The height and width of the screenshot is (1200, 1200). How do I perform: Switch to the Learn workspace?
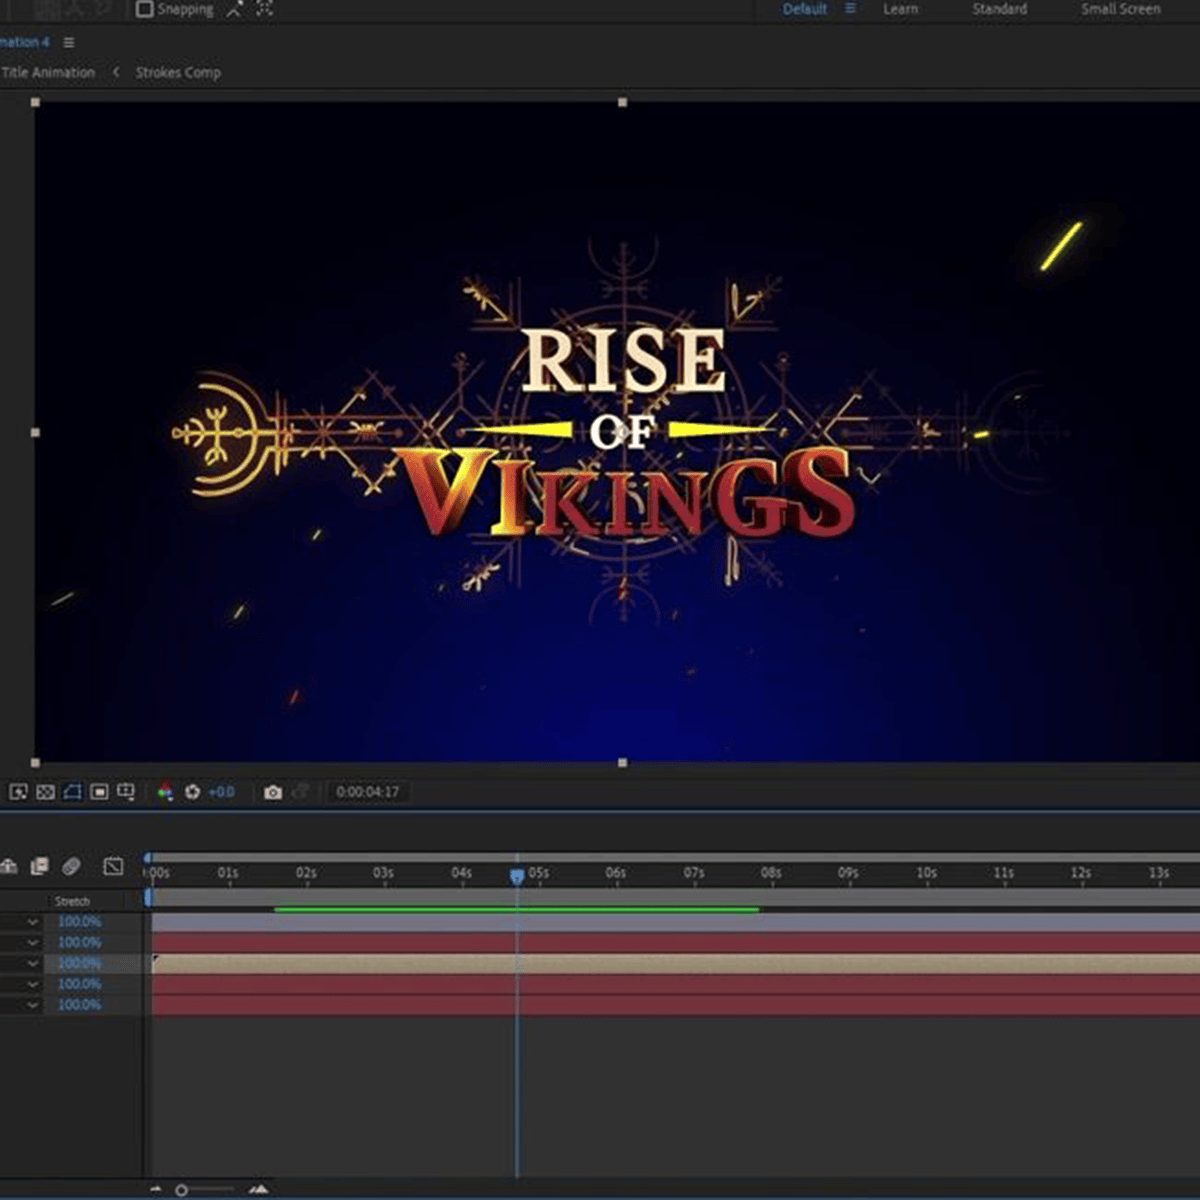pos(900,9)
